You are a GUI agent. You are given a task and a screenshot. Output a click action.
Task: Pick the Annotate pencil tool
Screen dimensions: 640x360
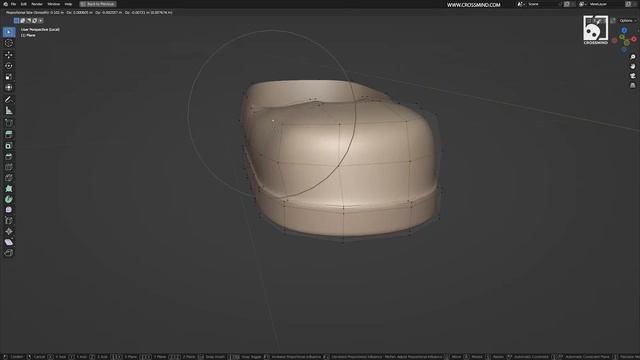pos(9,100)
